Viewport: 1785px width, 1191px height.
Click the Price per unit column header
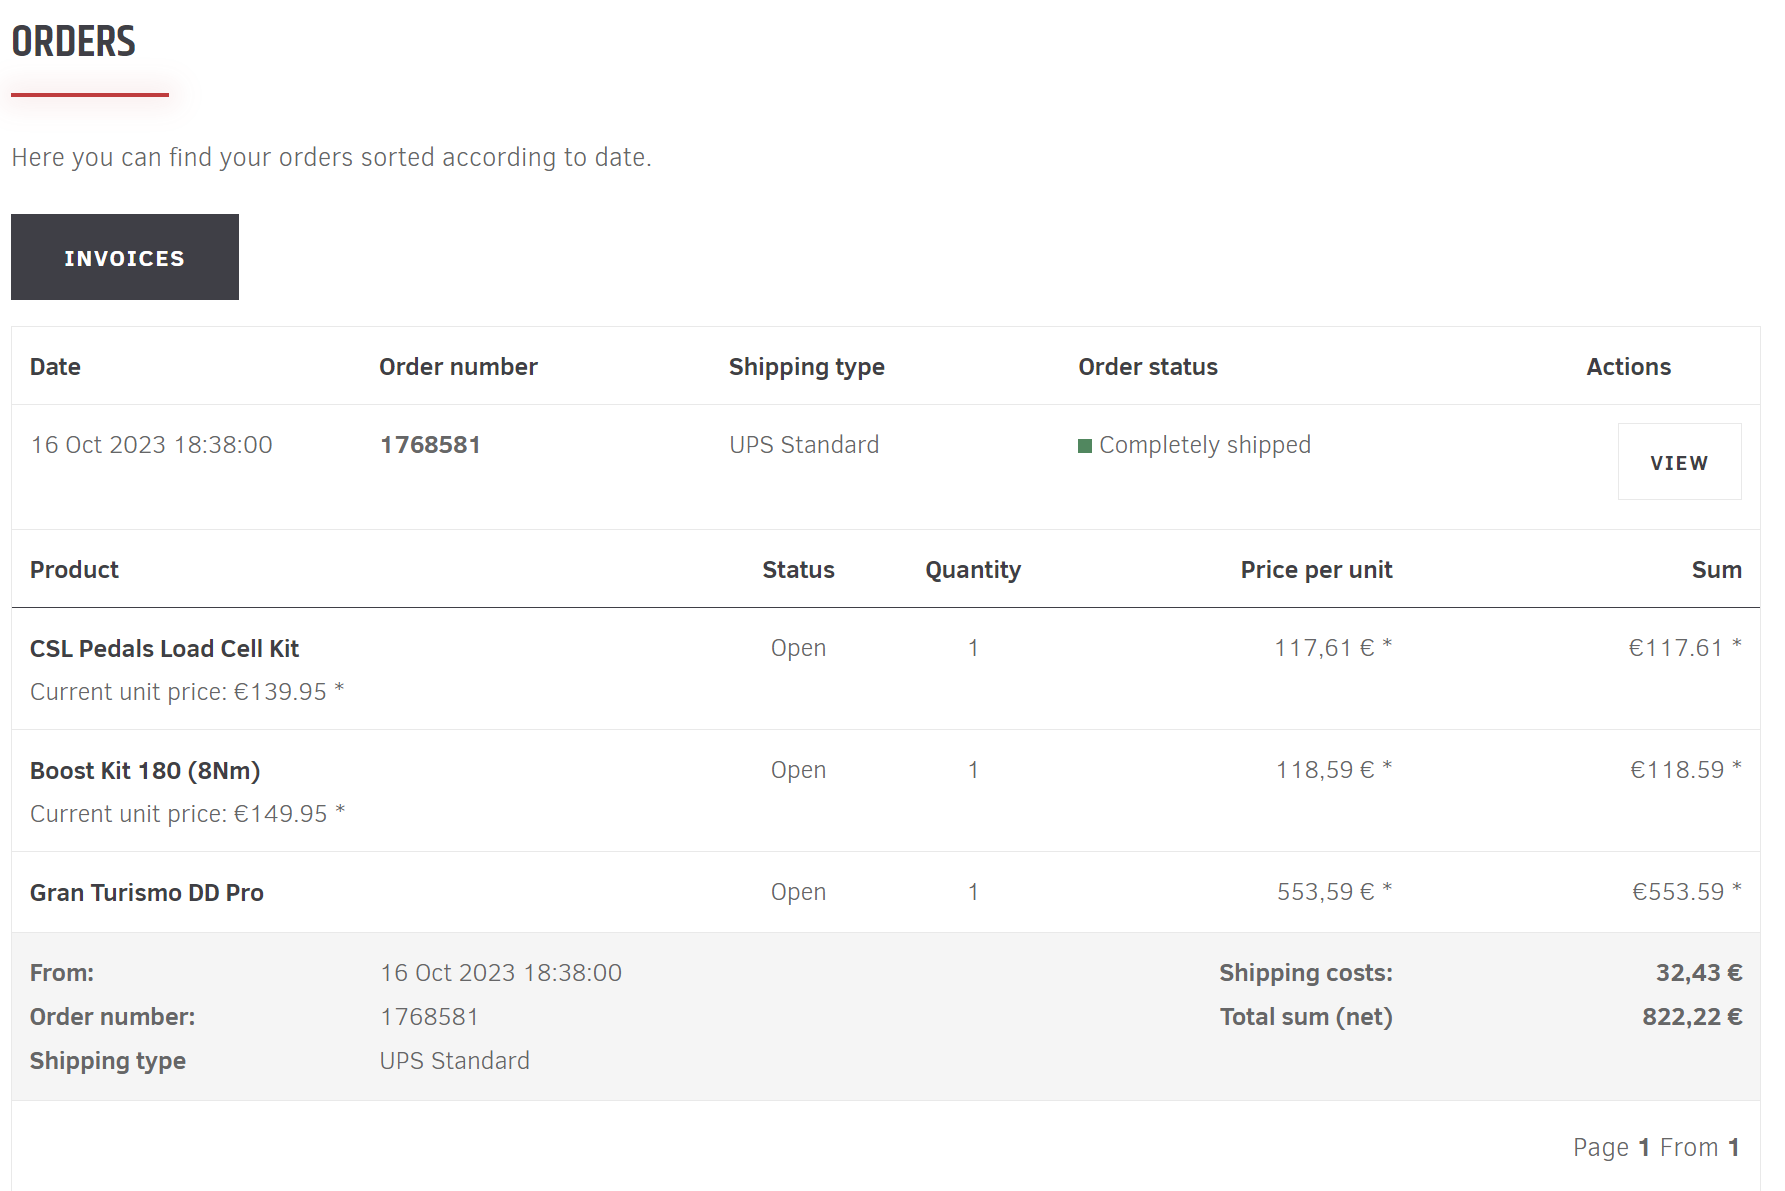click(1316, 570)
